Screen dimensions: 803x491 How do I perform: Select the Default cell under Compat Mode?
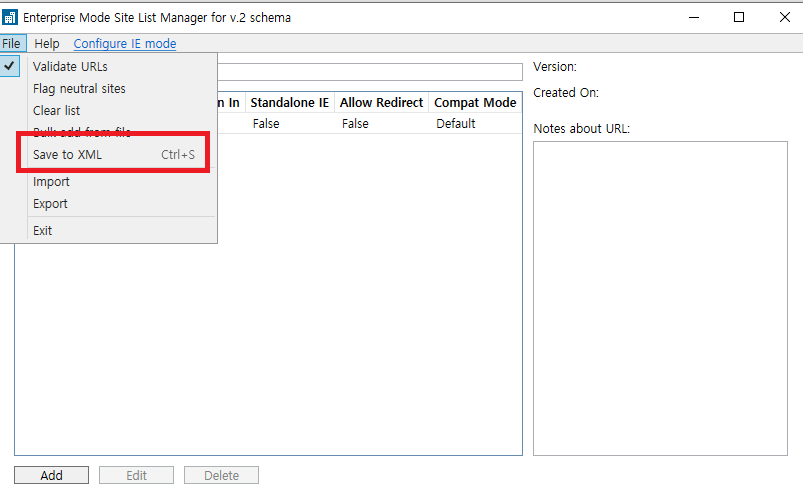[x=456, y=124]
